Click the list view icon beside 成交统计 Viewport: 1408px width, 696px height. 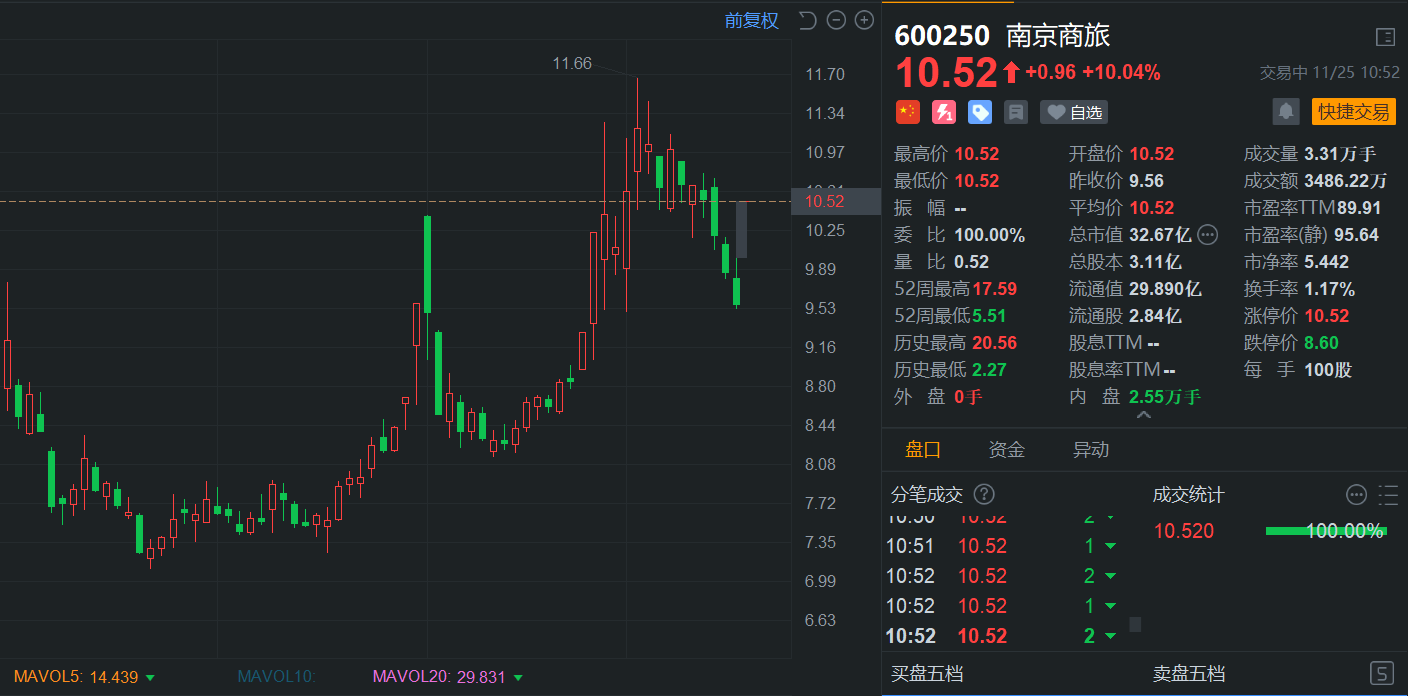click(1388, 494)
